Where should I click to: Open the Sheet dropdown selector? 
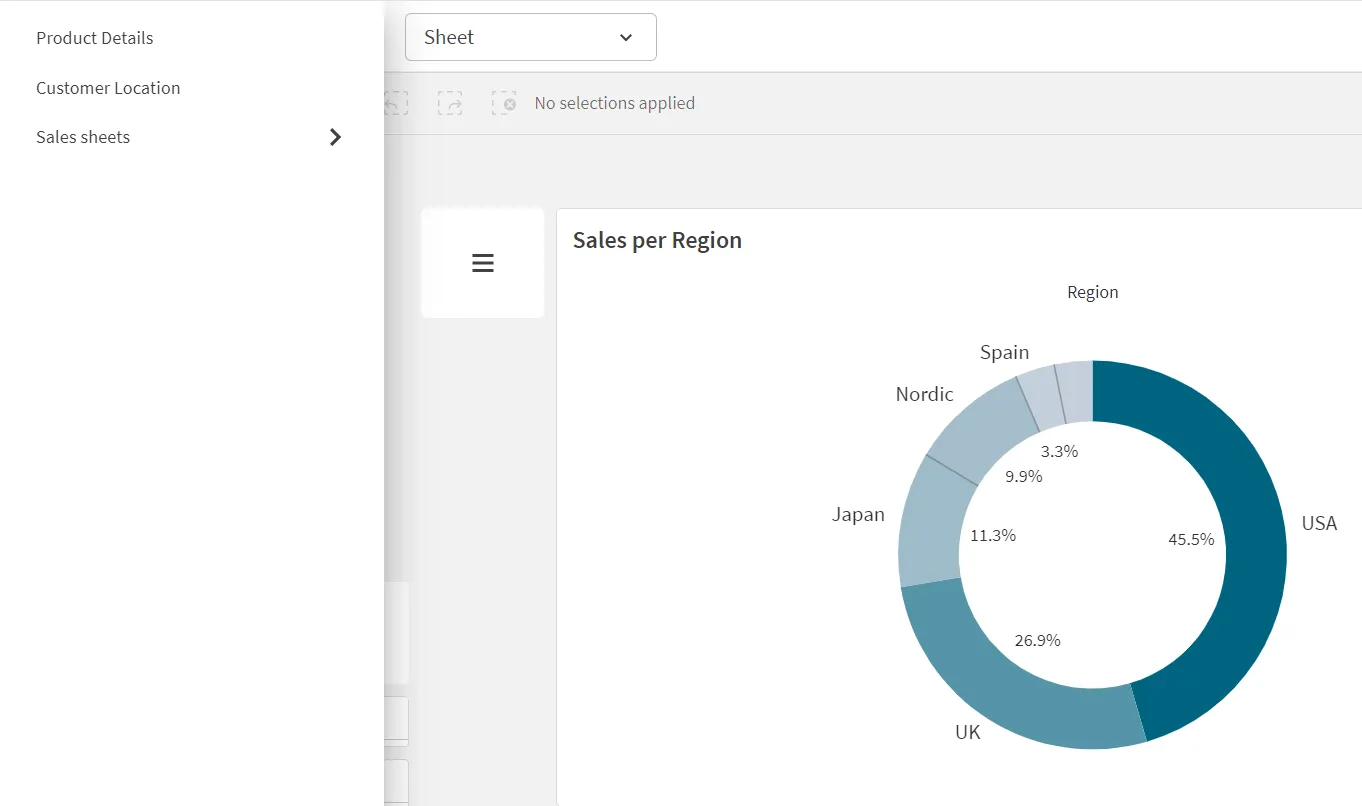click(x=530, y=37)
